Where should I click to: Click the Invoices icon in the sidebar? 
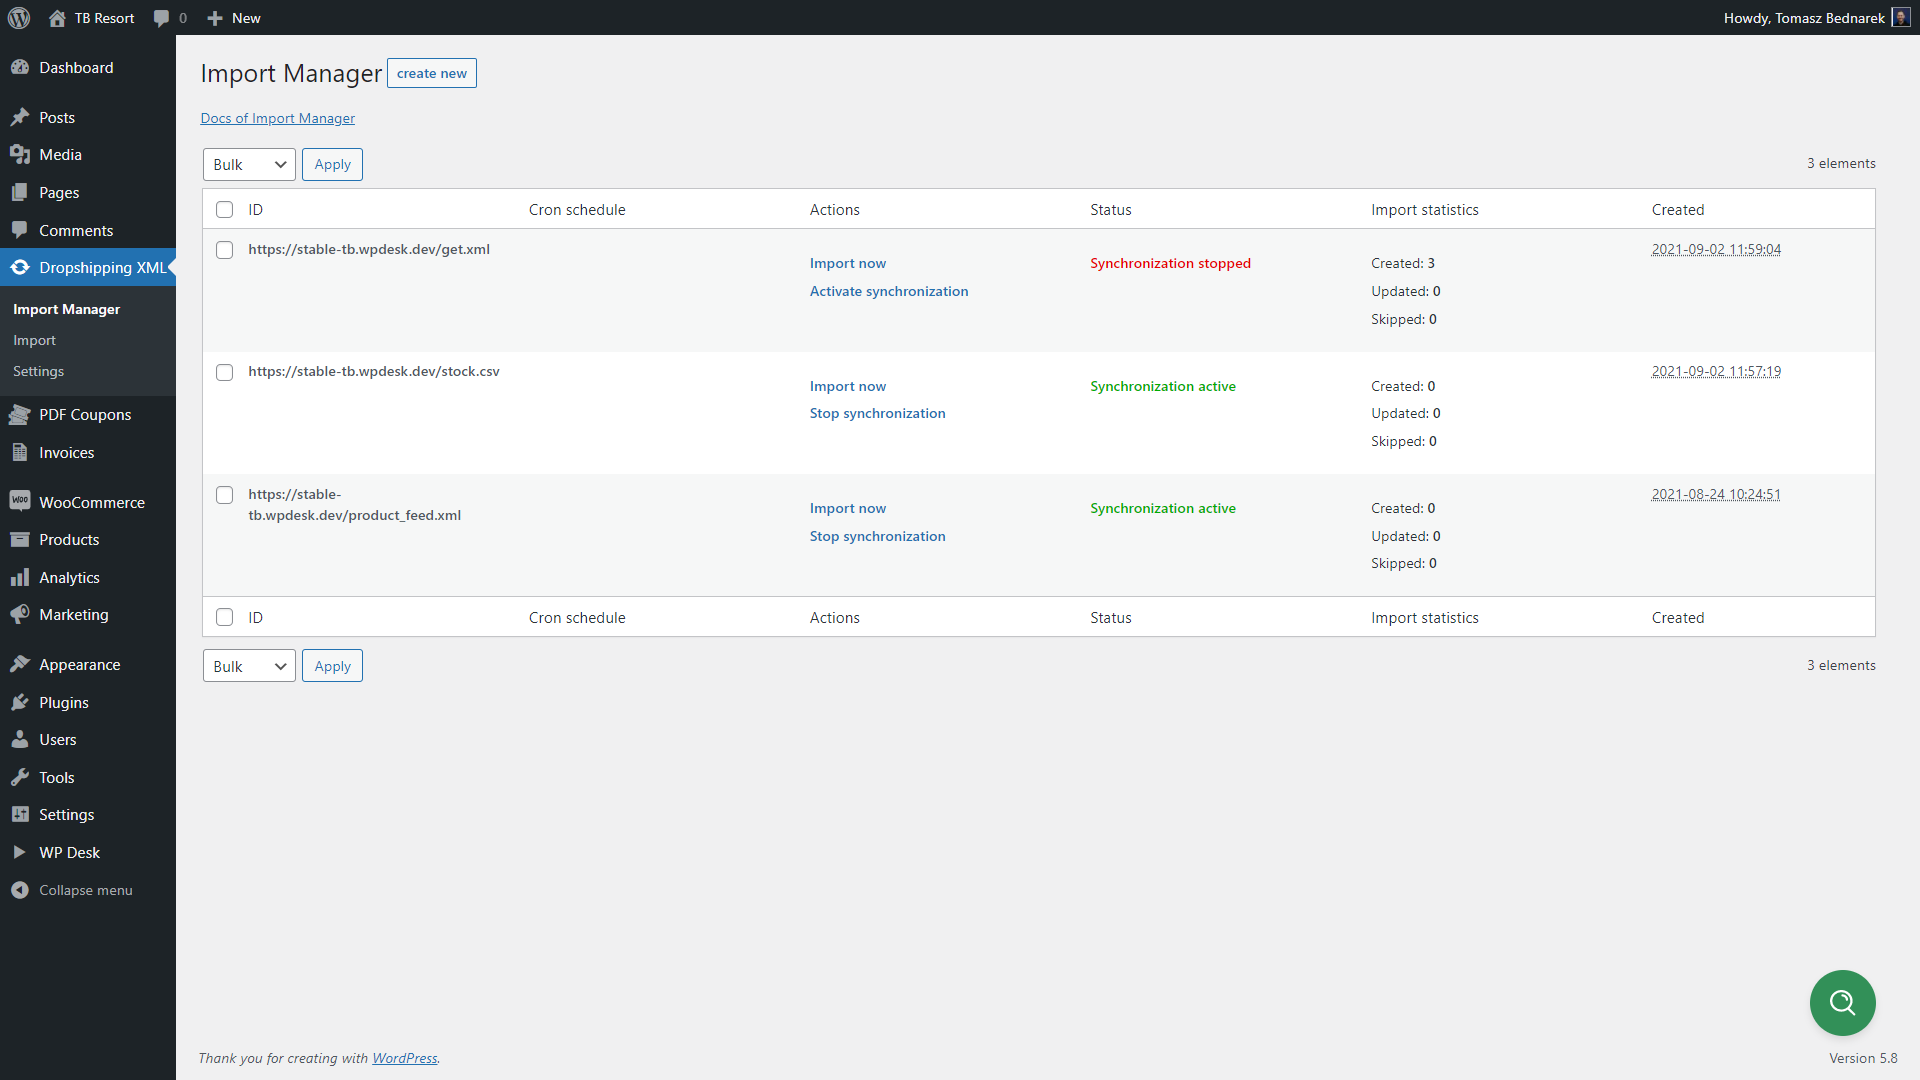coord(20,452)
